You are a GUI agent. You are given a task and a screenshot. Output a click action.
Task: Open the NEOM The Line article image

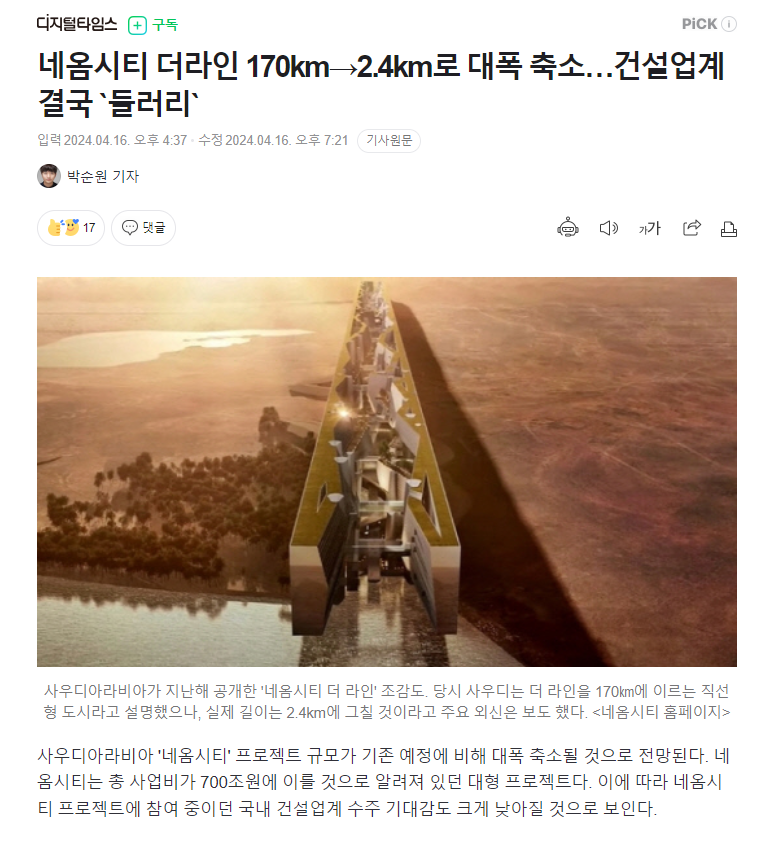click(x=387, y=472)
